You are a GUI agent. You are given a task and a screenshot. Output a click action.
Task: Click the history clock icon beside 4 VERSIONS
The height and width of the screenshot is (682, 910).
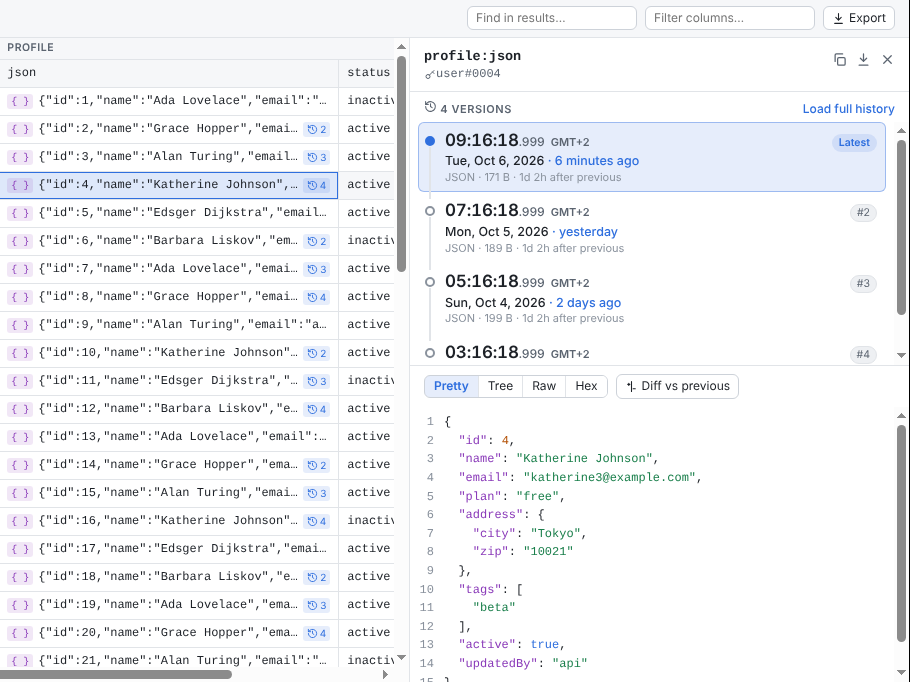(430, 107)
